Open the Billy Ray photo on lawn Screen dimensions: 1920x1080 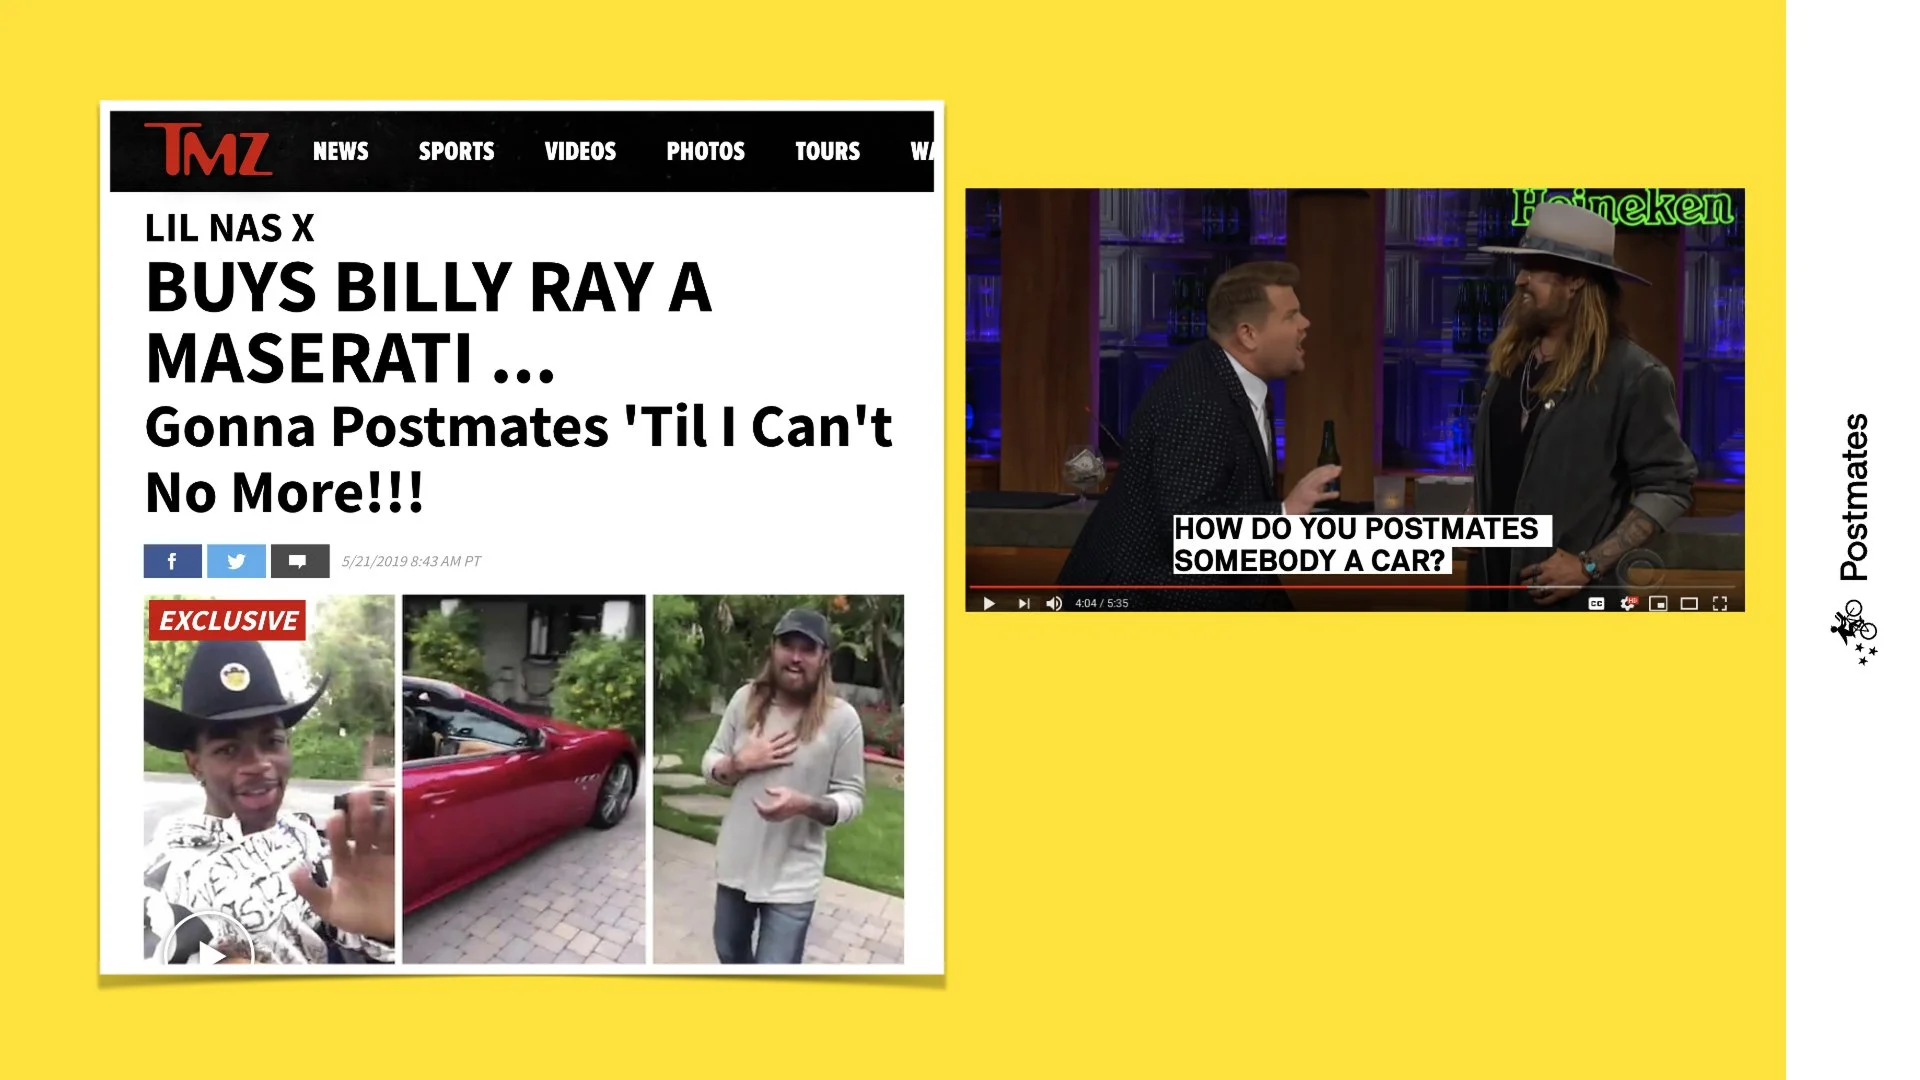778,779
